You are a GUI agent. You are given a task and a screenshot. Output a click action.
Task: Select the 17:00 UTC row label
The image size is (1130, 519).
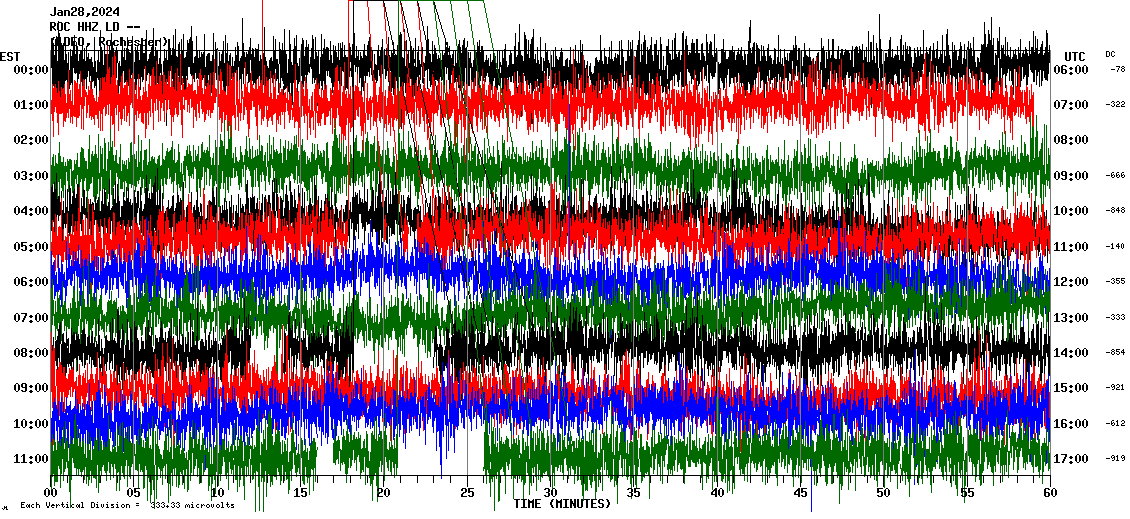(x=1070, y=459)
